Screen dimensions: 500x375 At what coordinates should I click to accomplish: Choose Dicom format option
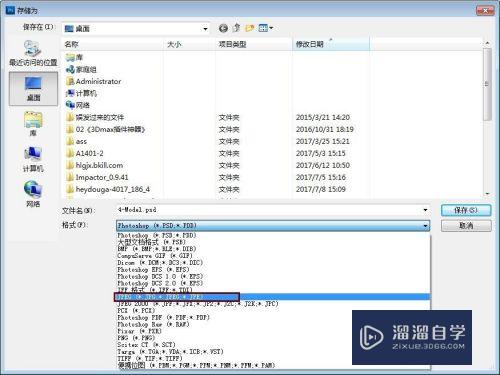(273, 263)
